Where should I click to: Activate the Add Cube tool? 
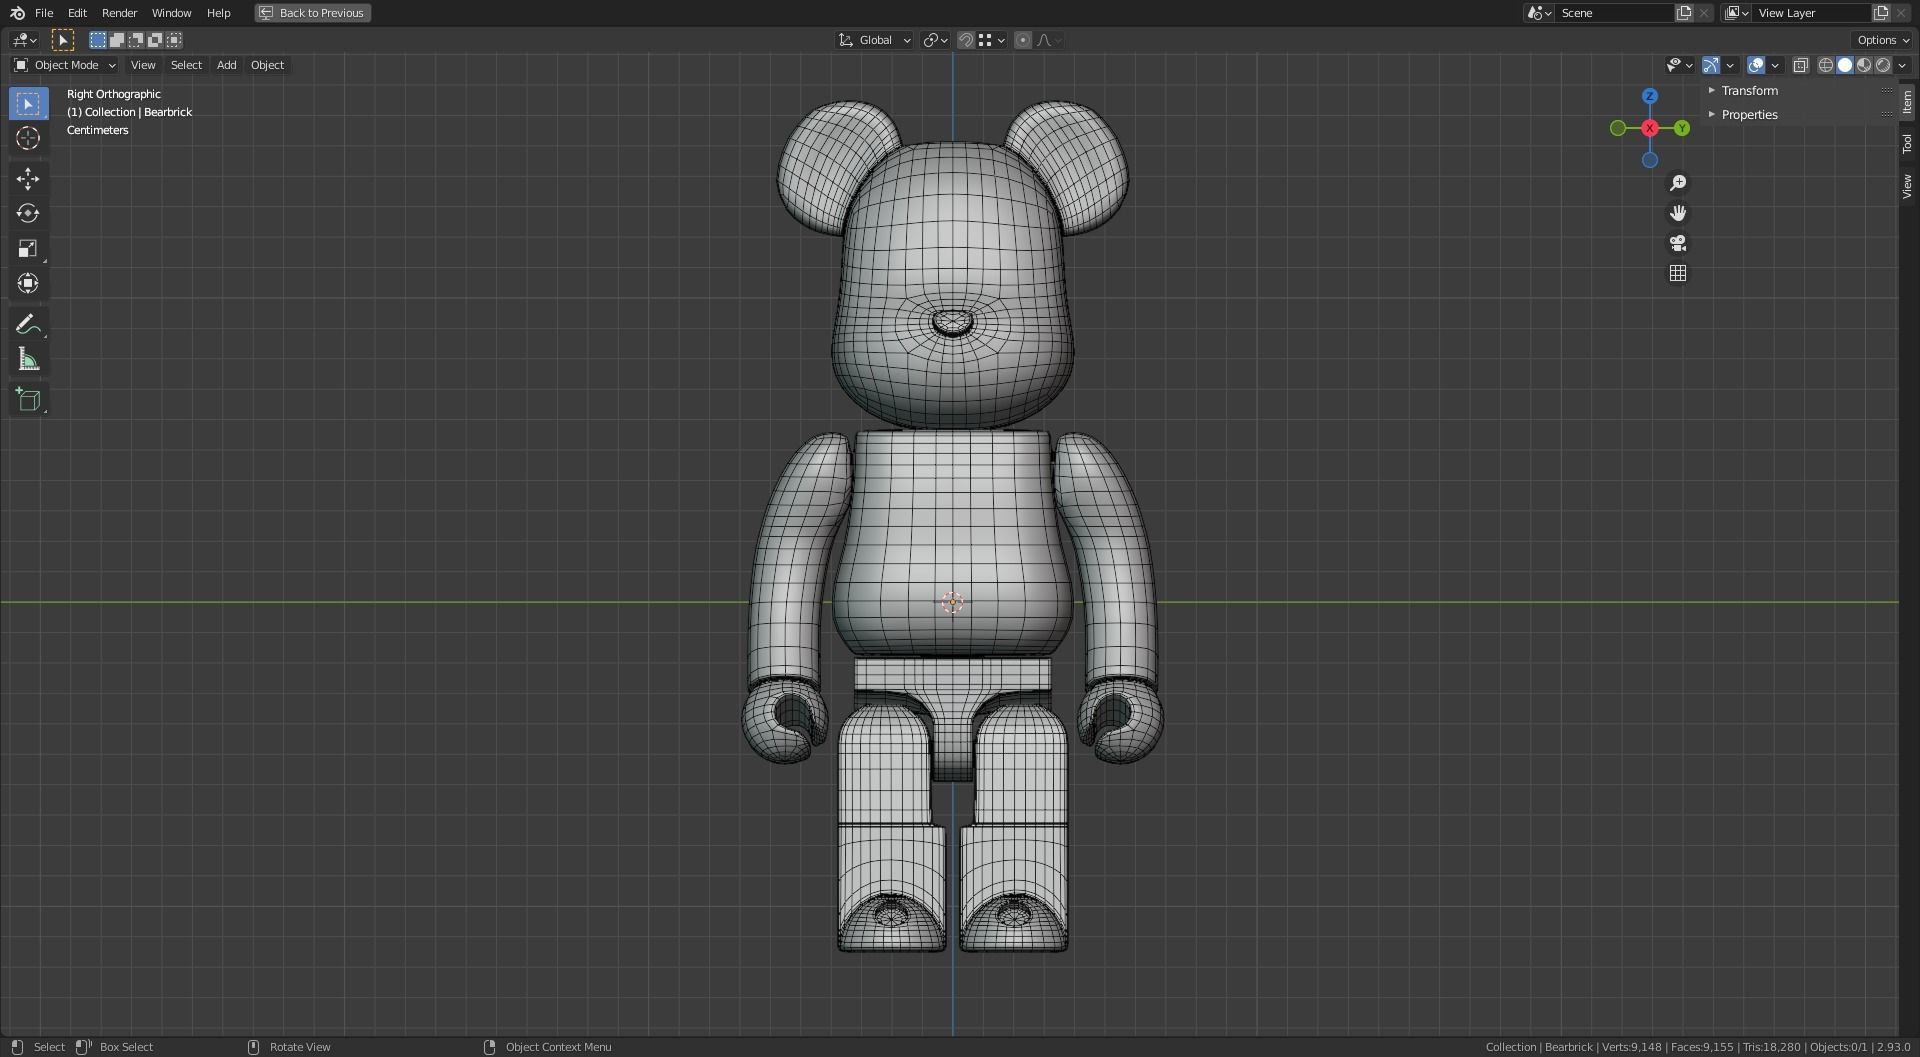point(28,399)
